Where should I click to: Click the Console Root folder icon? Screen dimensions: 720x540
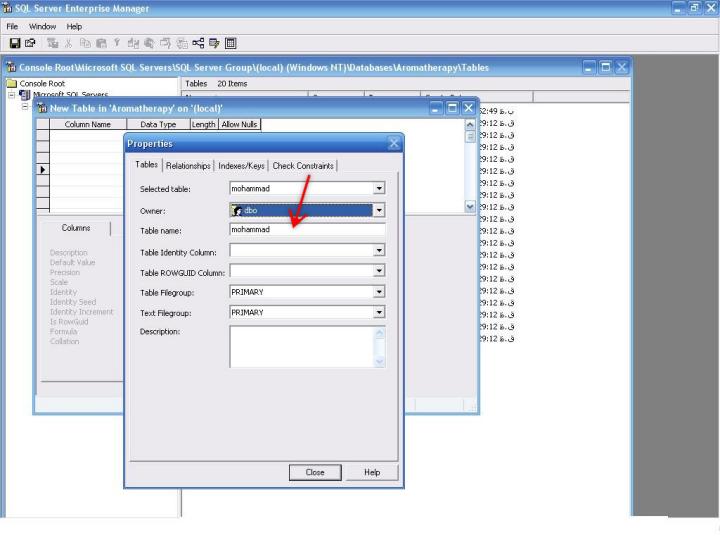pyautogui.click(x=12, y=84)
